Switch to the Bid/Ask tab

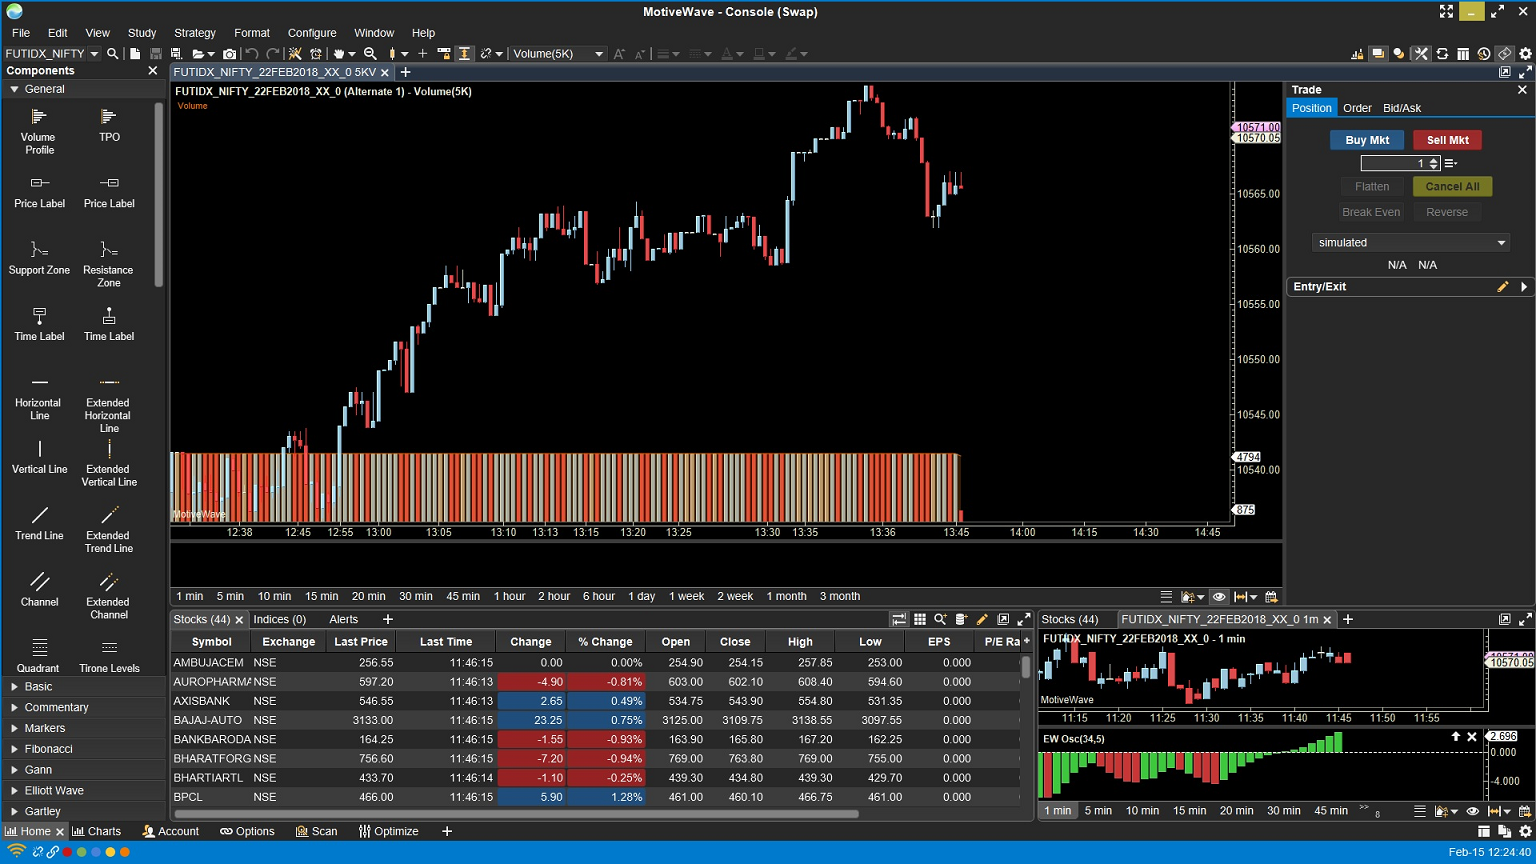(x=1402, y=108)
